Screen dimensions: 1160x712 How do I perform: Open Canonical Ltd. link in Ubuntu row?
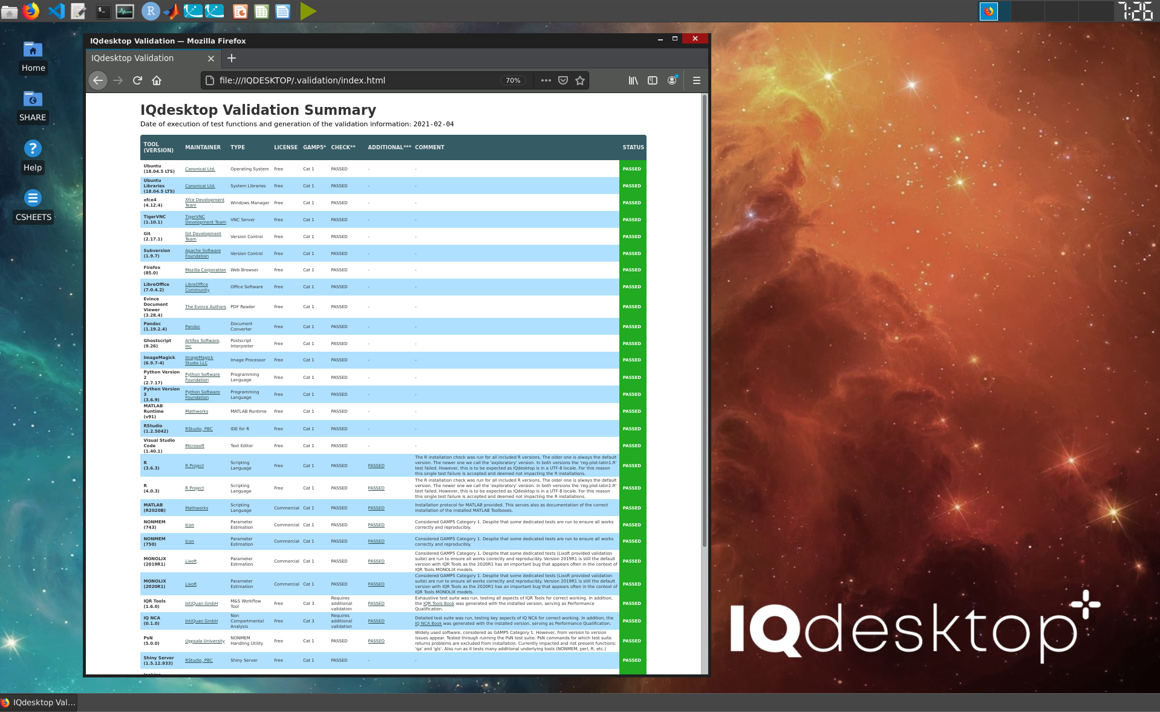(x=200, y=169)
